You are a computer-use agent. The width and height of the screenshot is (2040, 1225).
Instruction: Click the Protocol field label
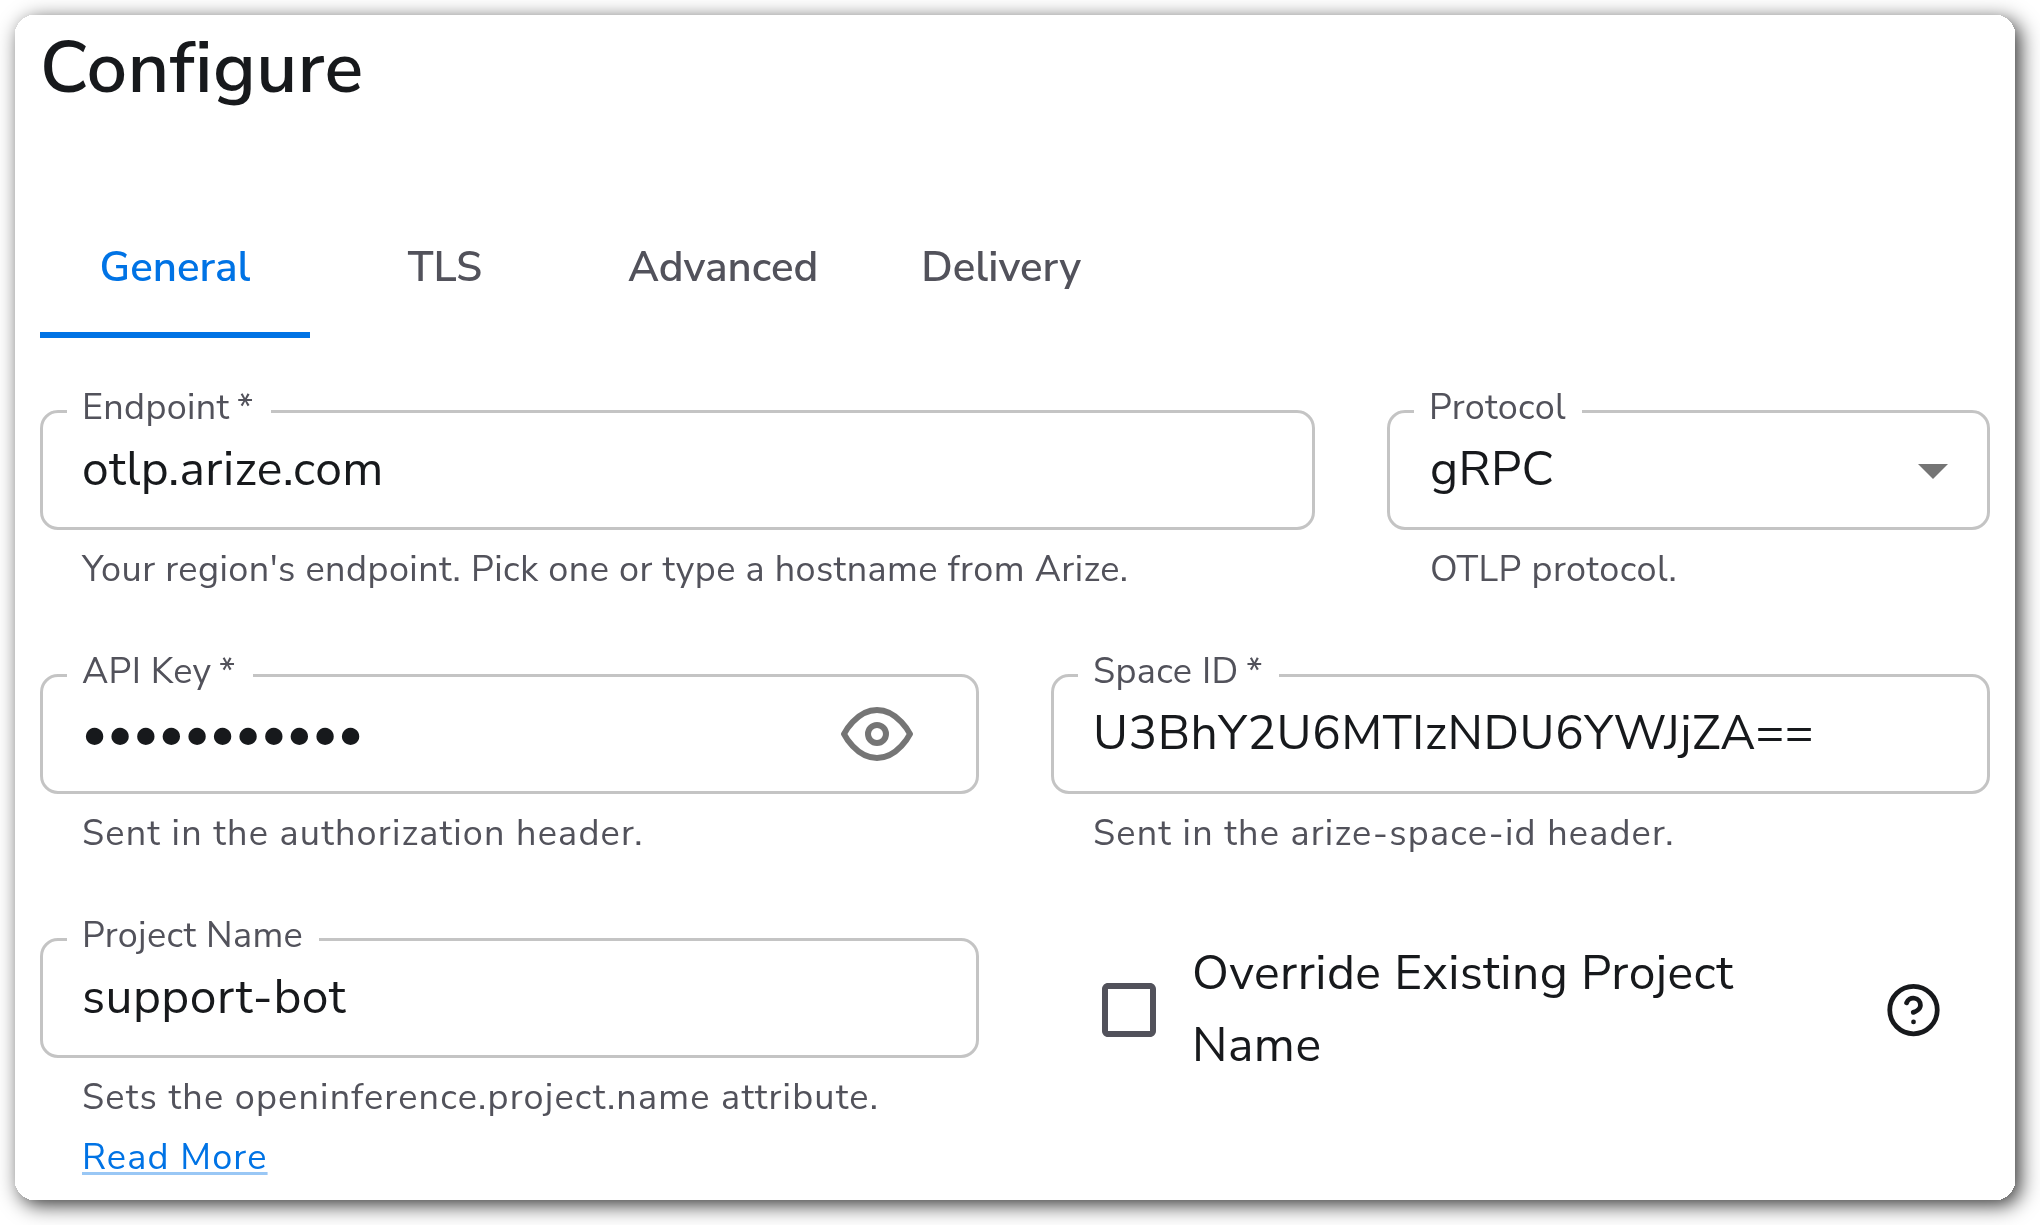(1496, 407)
